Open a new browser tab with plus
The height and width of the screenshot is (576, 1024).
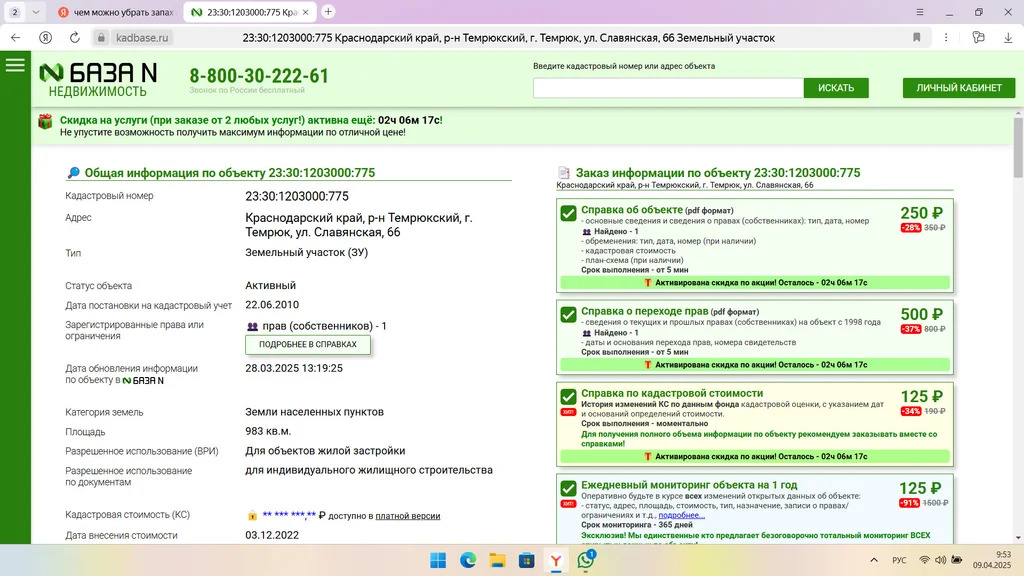pos(328,12)
